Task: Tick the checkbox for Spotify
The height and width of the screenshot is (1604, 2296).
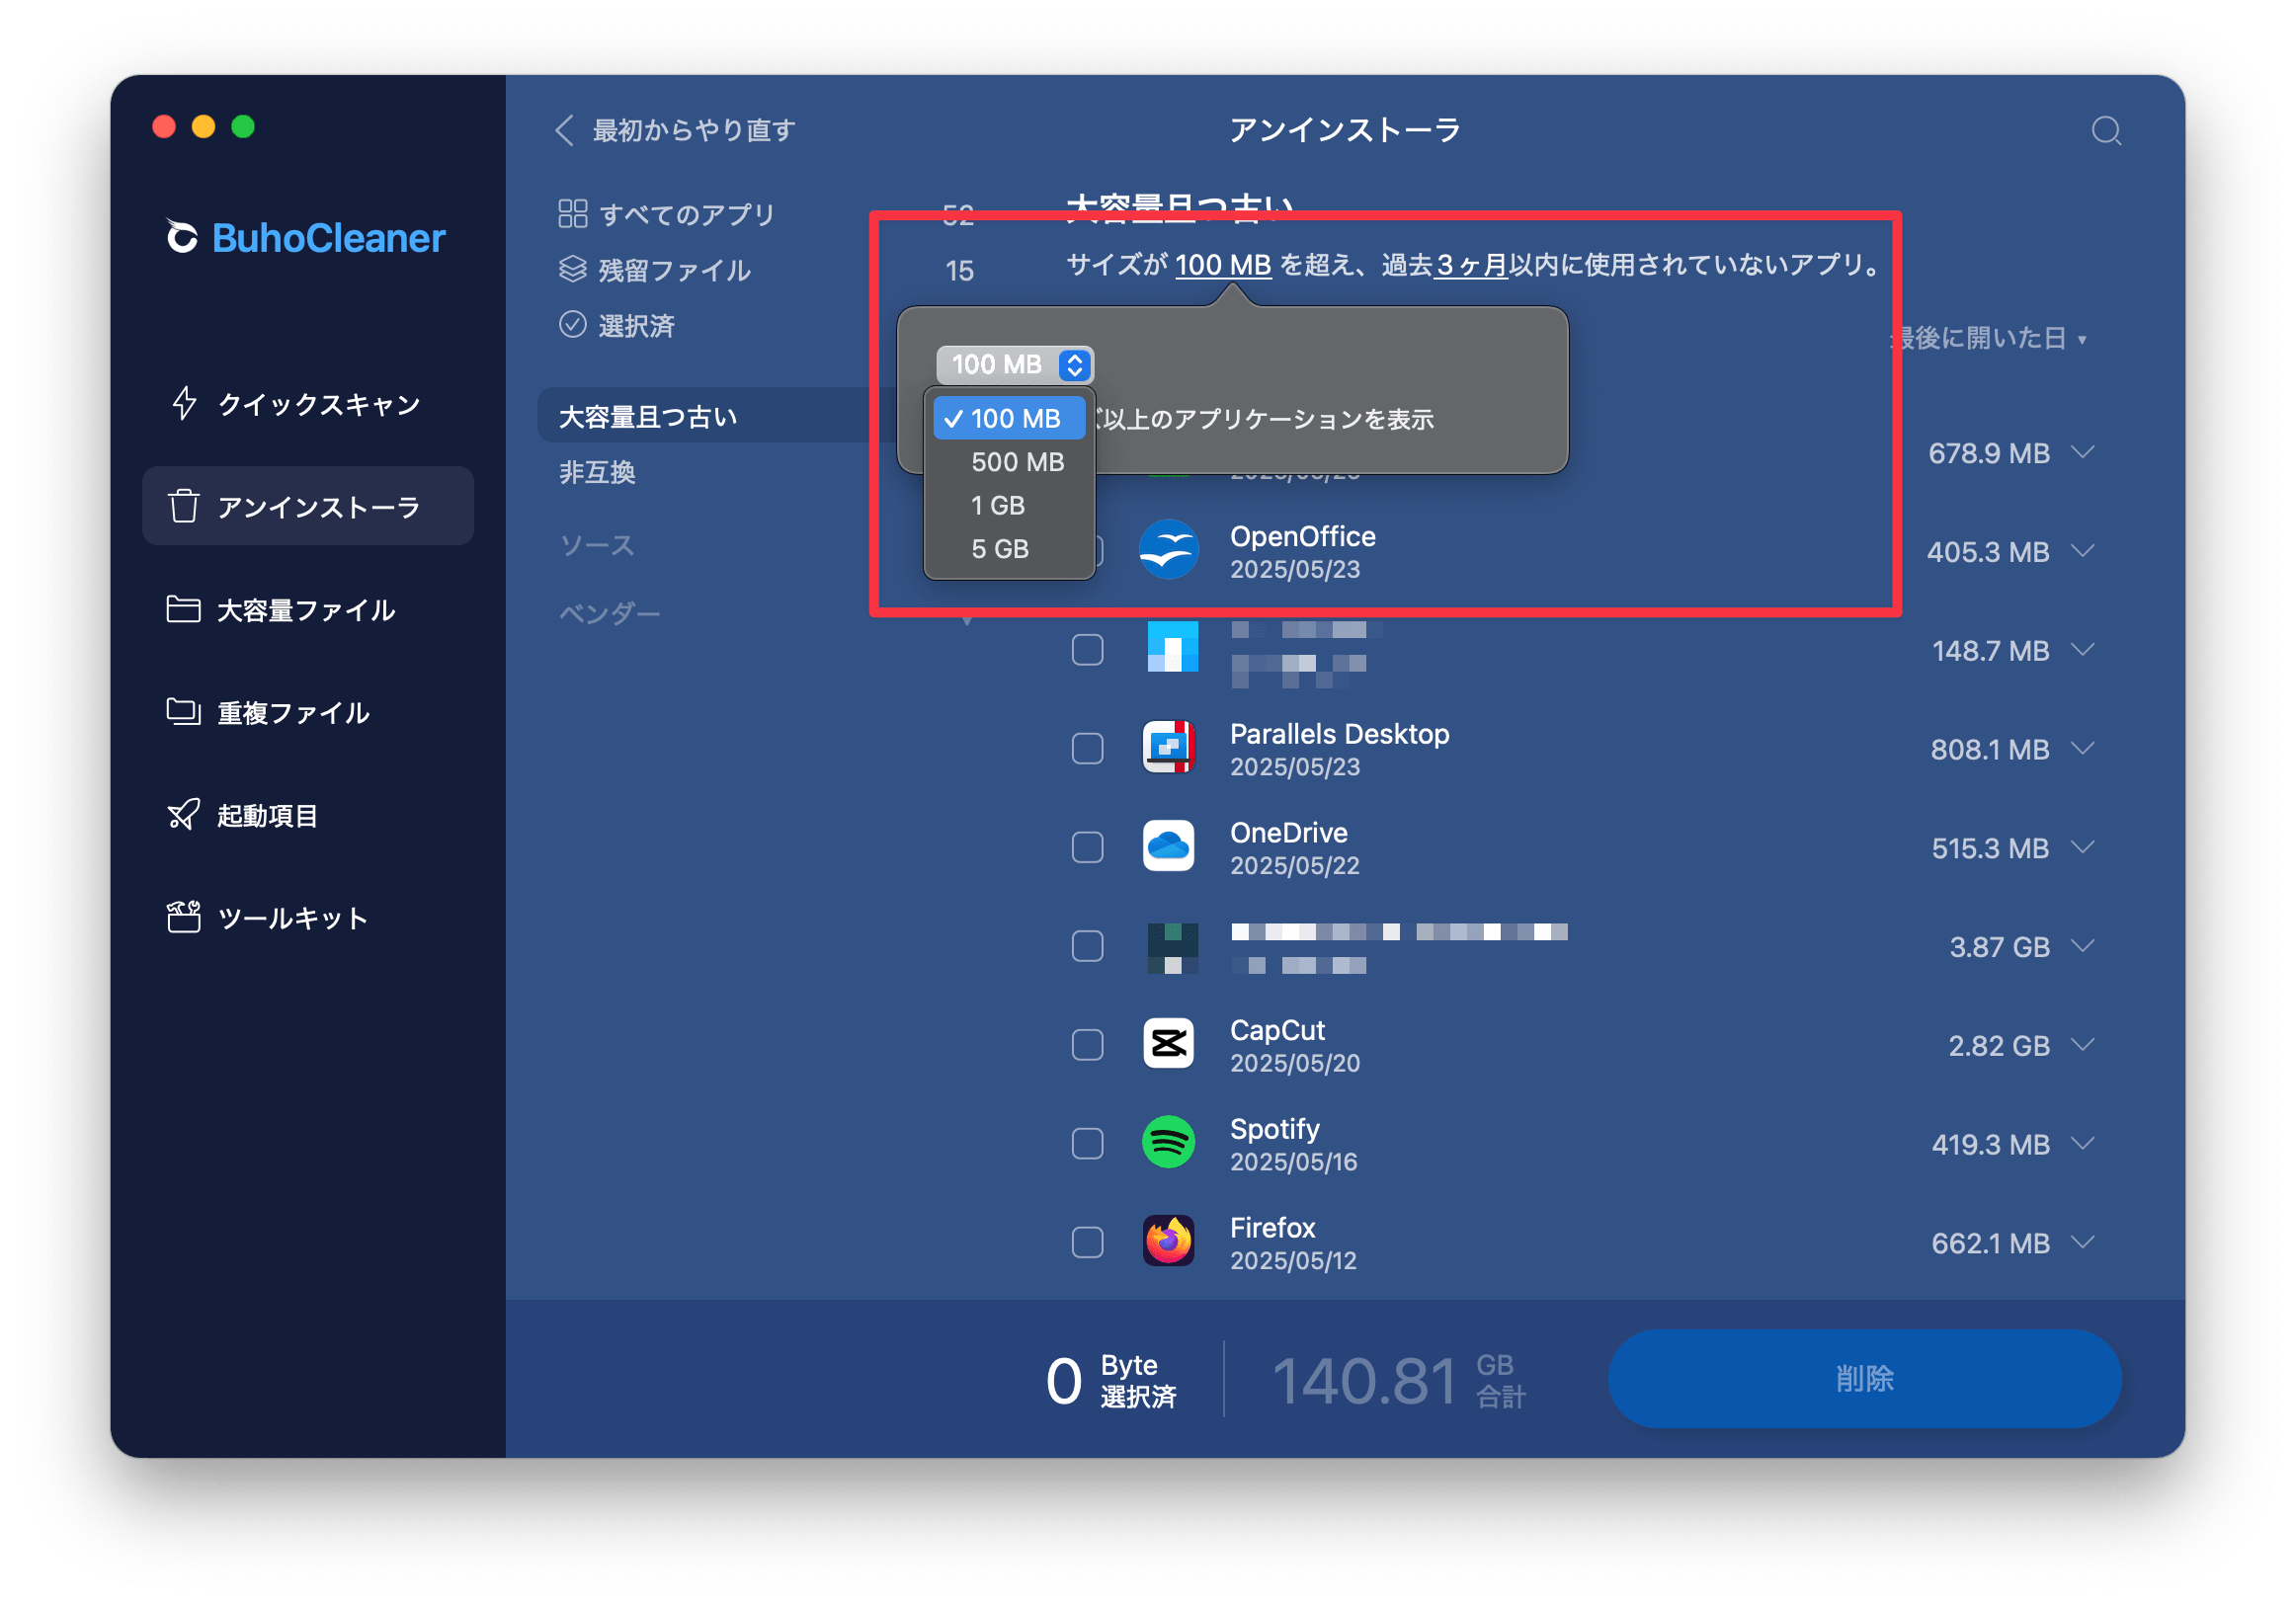Action: click(1087, 1143)
